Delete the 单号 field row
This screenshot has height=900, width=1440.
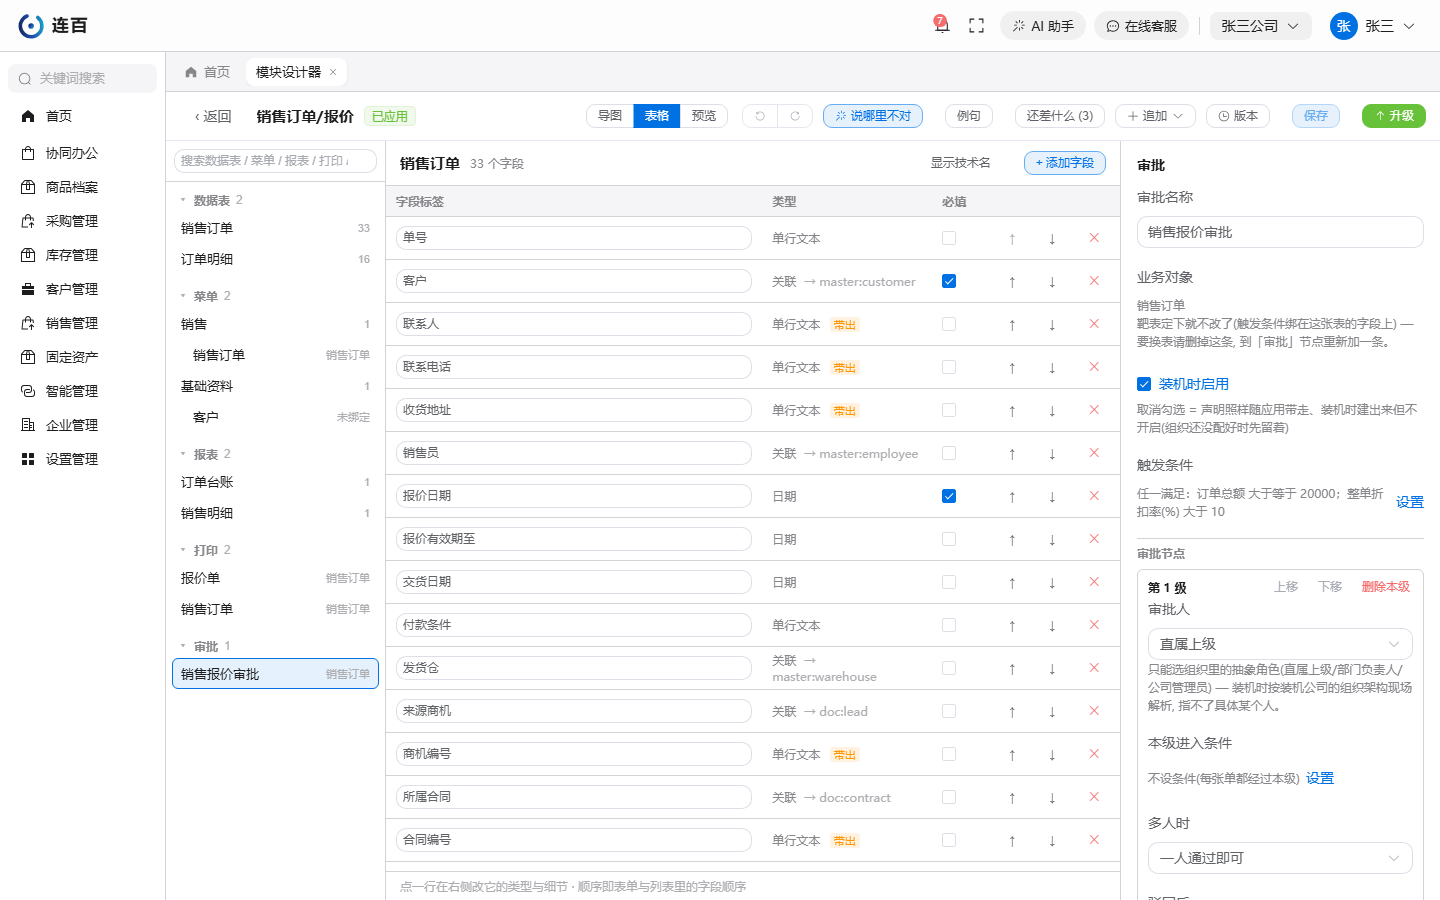[x=1094, y=238]
